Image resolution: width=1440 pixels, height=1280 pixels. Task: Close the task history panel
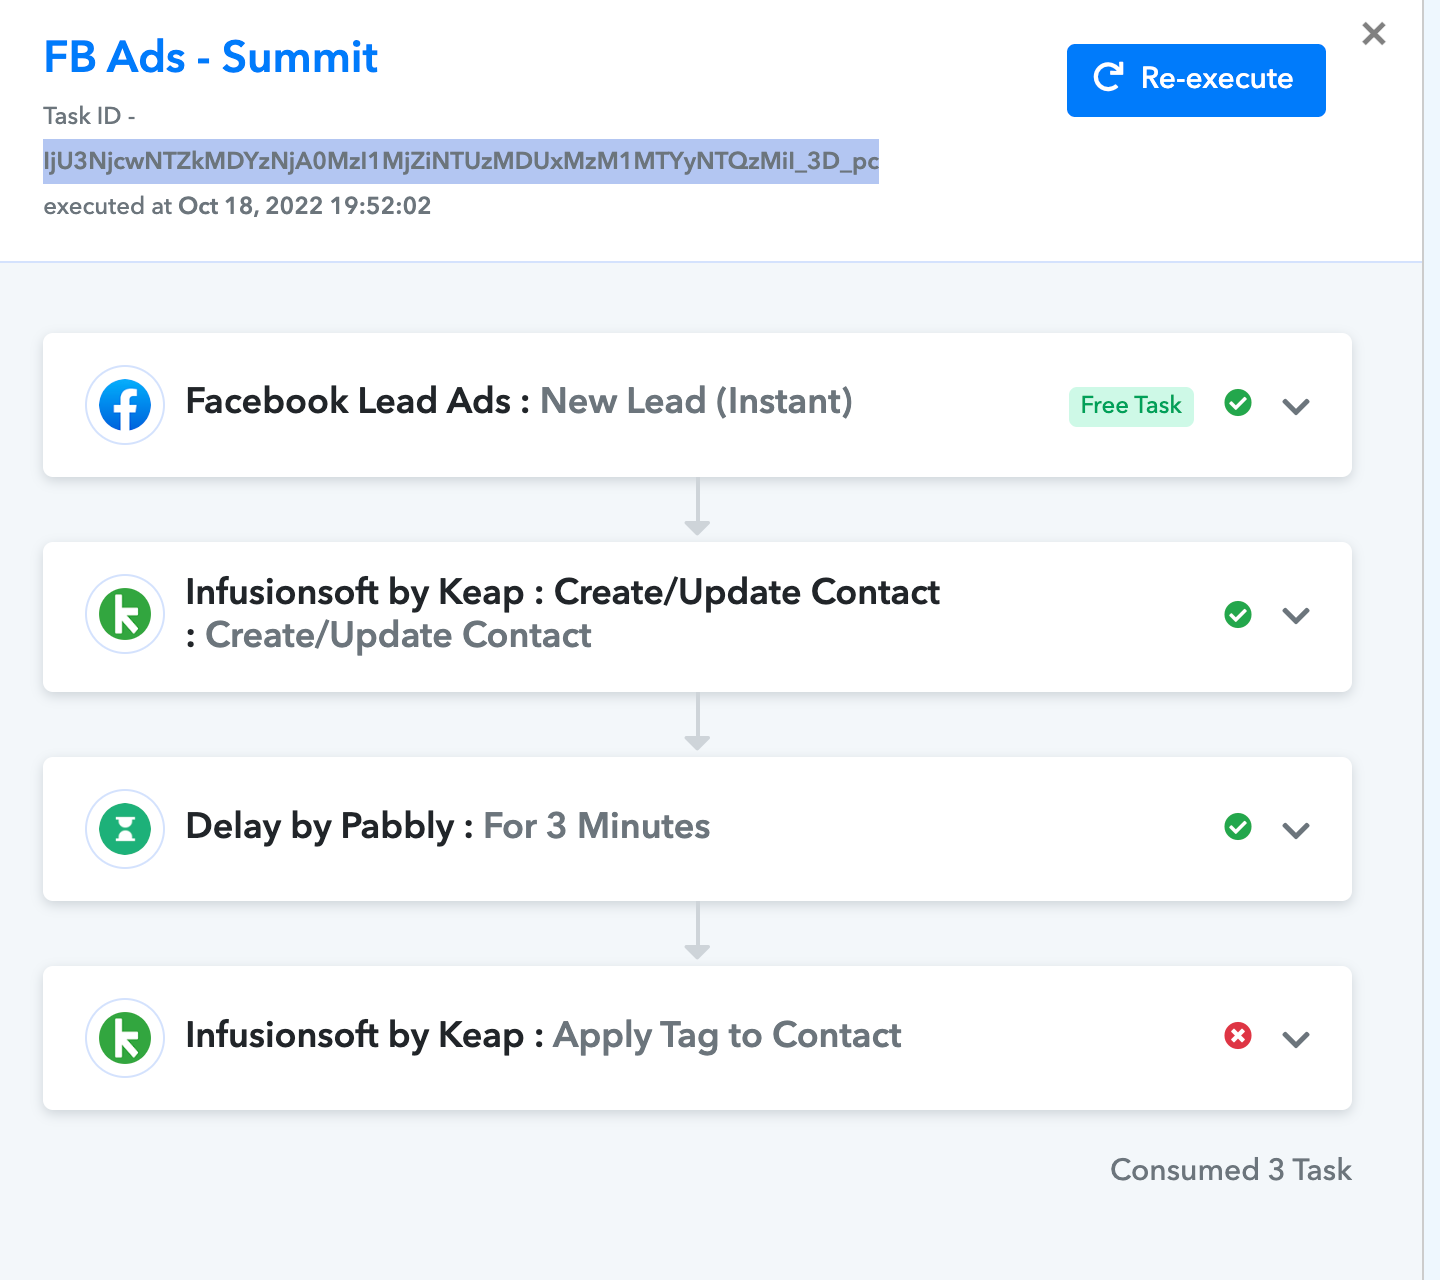click(x=1374, y=34)
